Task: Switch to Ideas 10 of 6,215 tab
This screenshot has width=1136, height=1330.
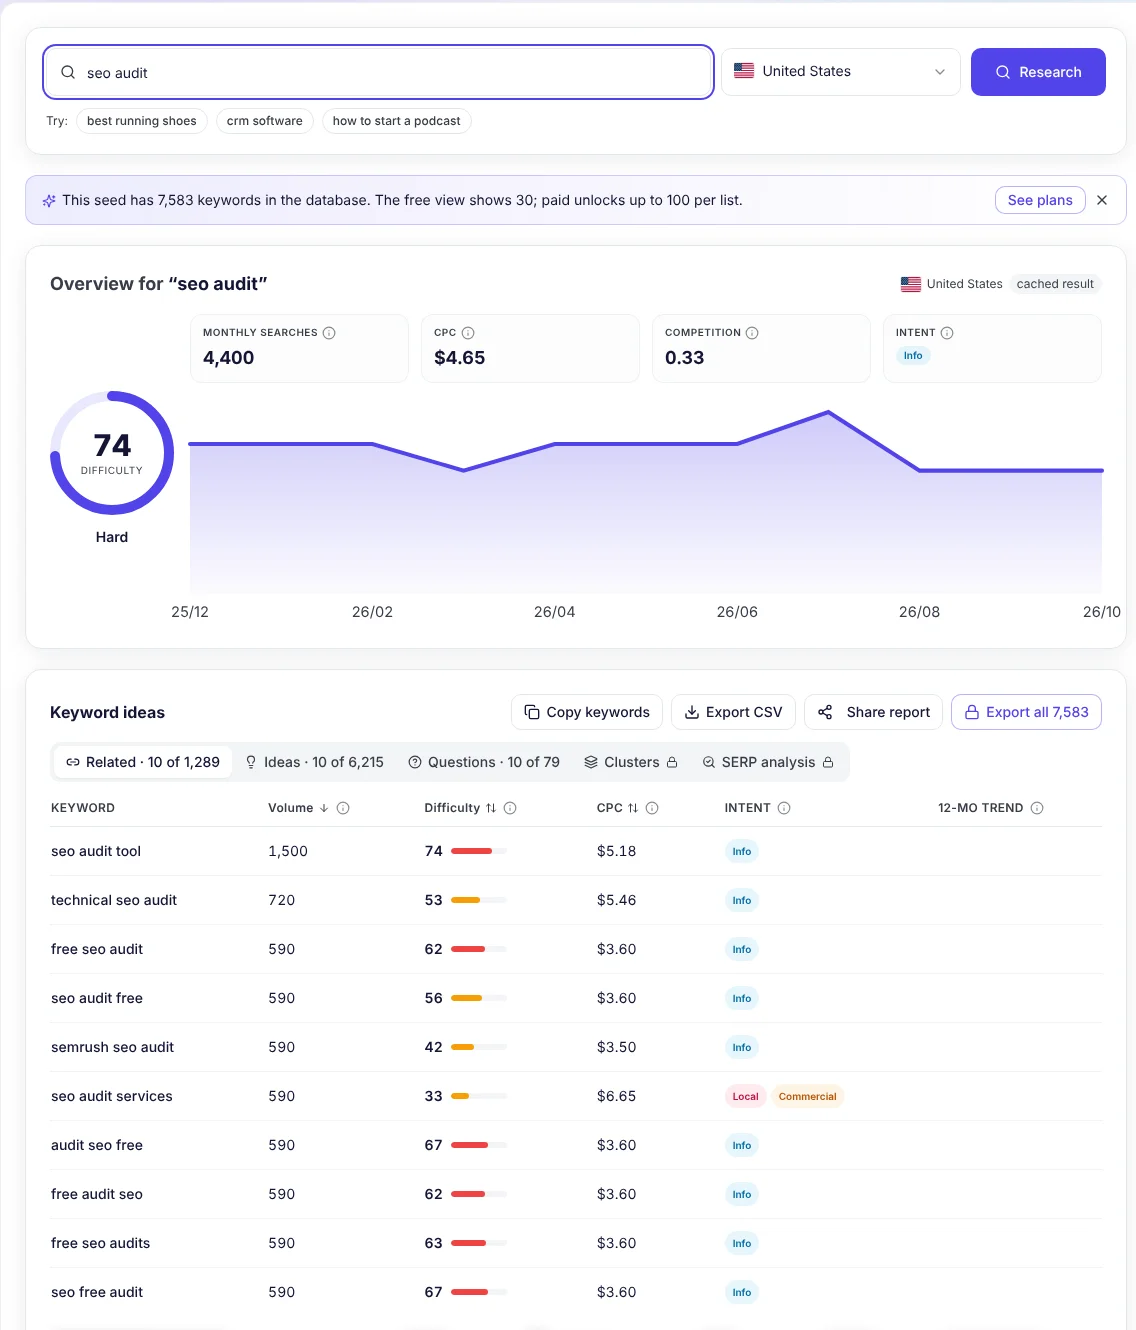Action: [x=314, y=762]
